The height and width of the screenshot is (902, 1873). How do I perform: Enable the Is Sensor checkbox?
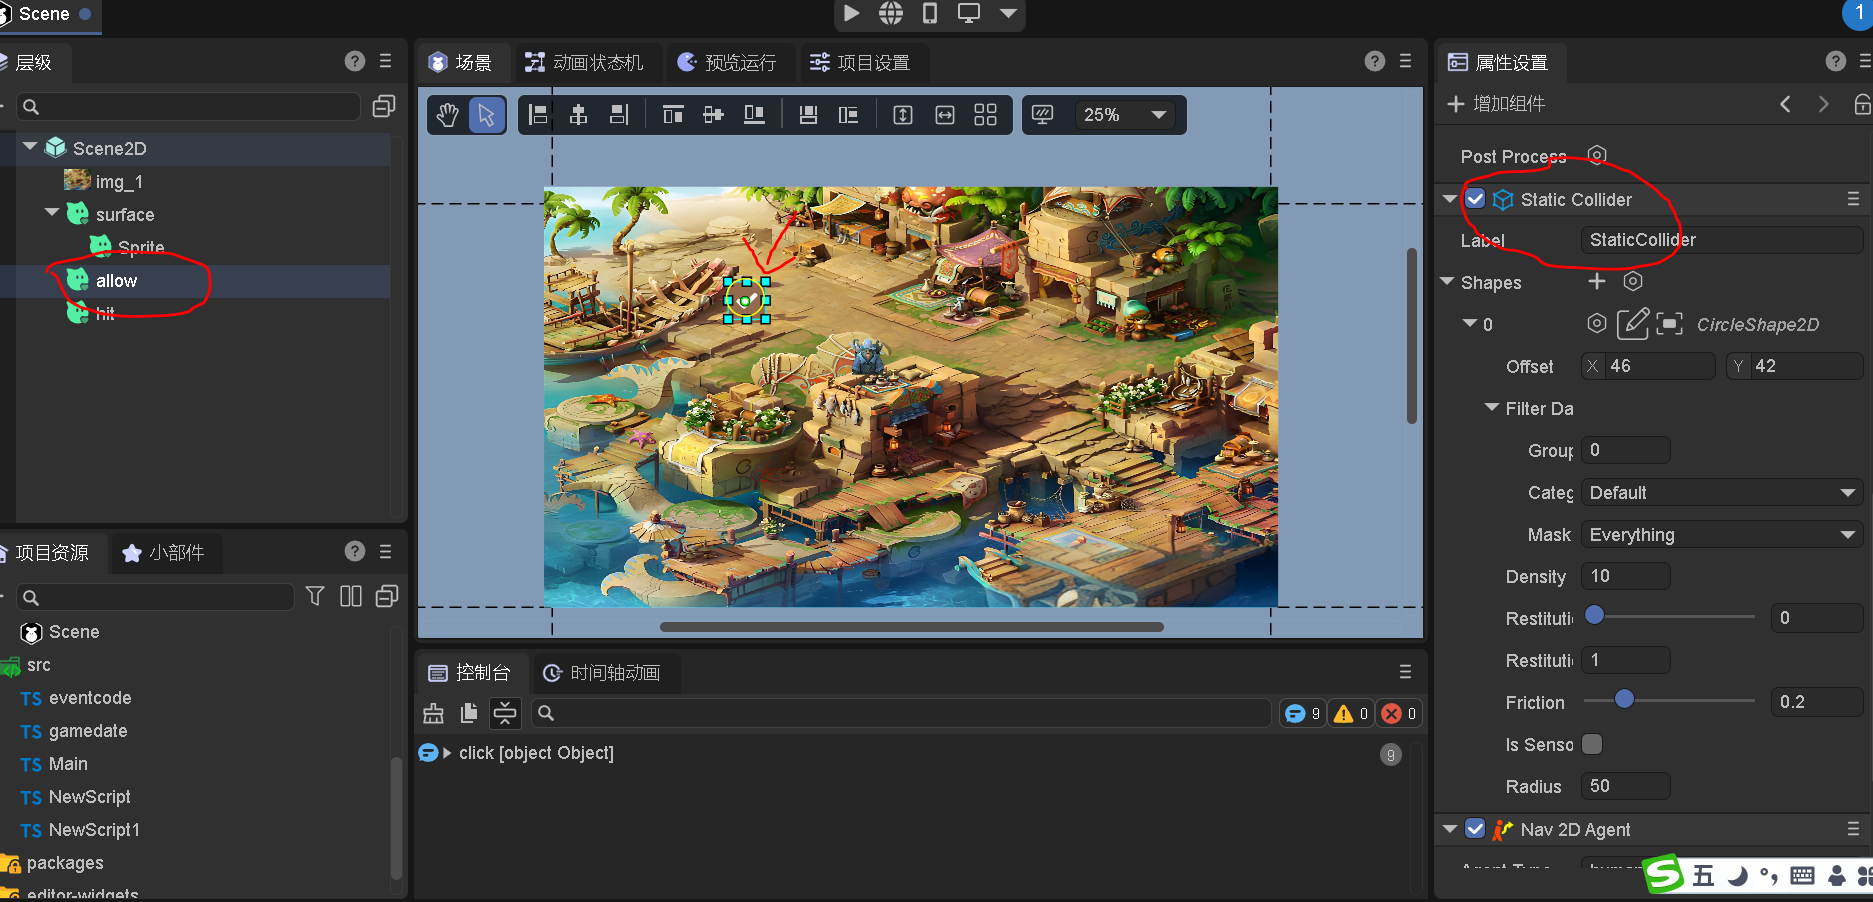pyautogui.click(x=1592, y=744)
